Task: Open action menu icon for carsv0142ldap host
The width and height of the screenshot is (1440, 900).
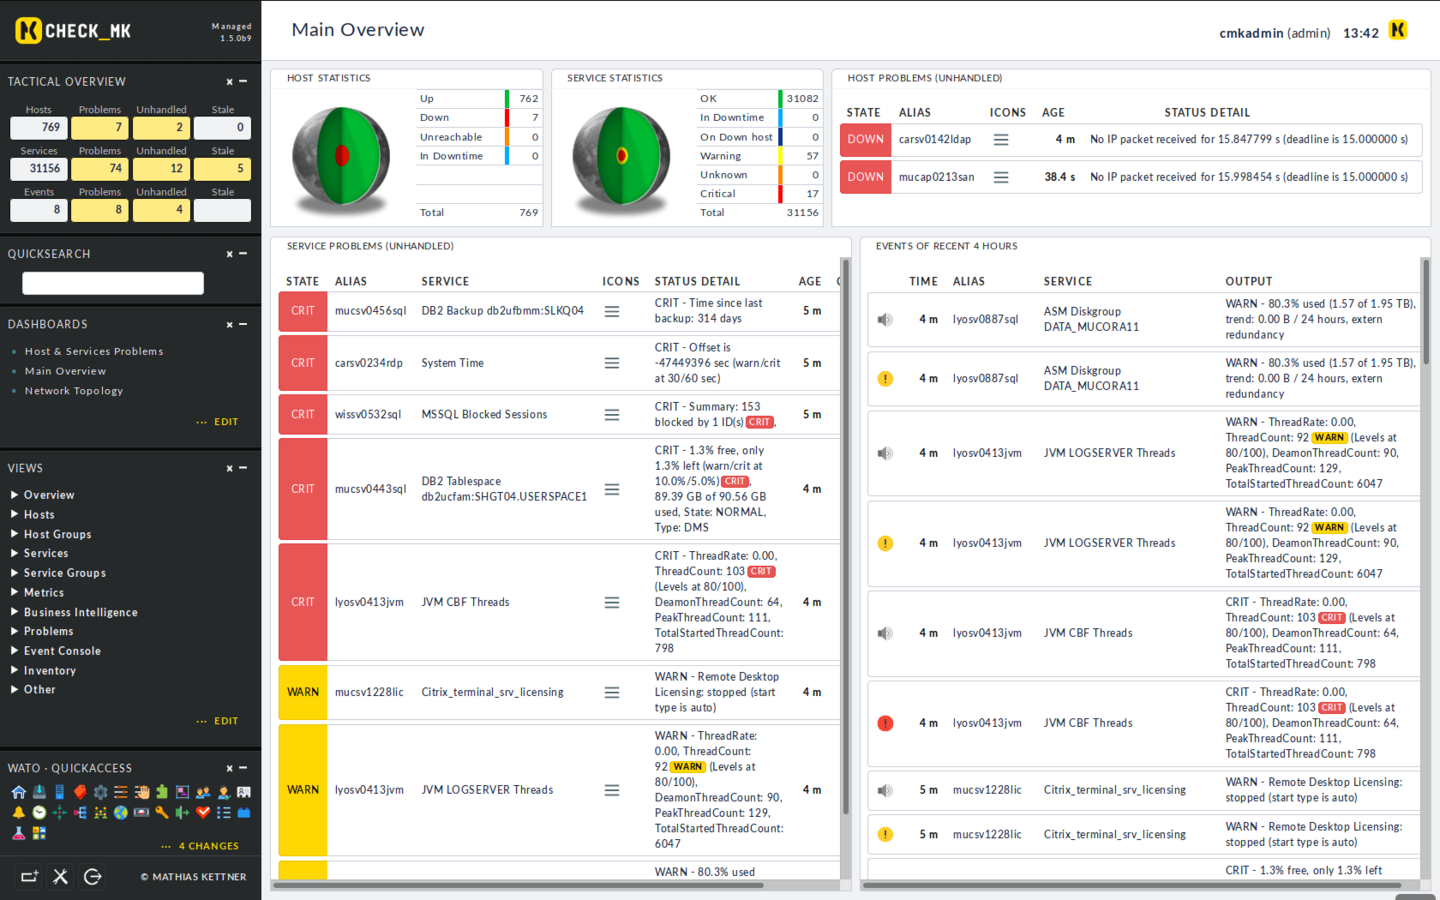Action: [1000, 140]
